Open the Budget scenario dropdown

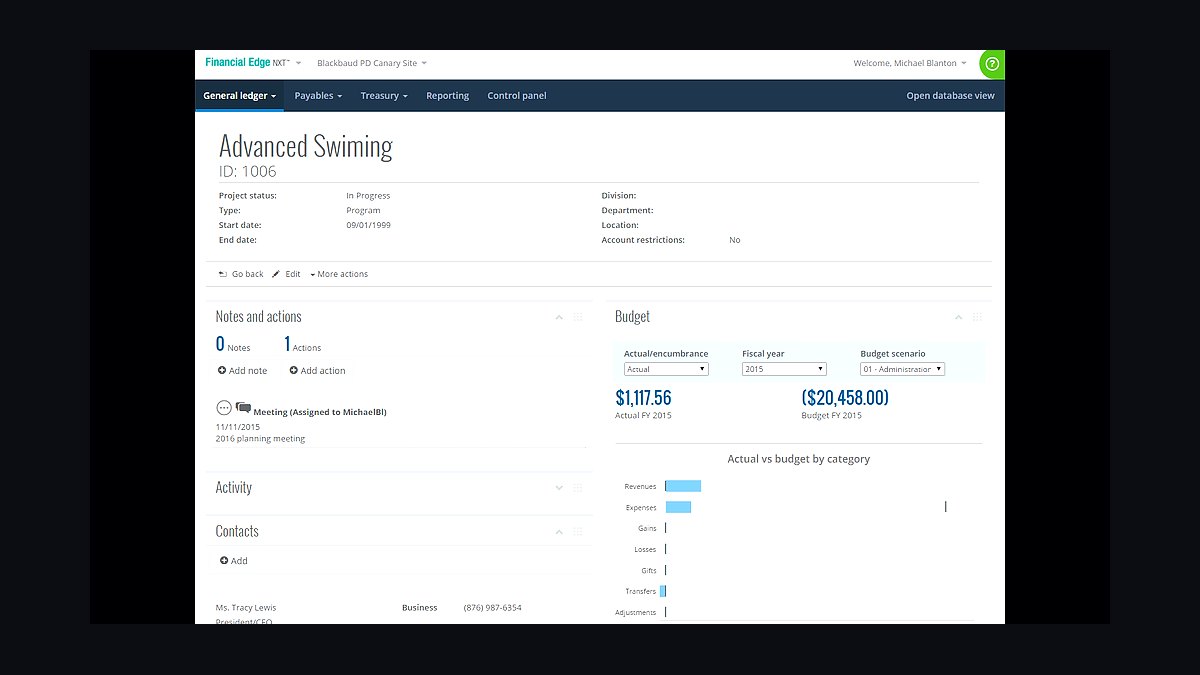coord(902,369)
